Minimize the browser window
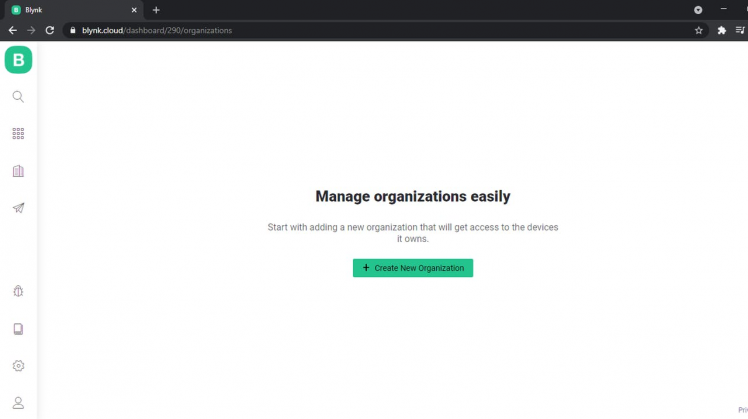748x419 pixels. pyautogui.click(x=724, y=9)
